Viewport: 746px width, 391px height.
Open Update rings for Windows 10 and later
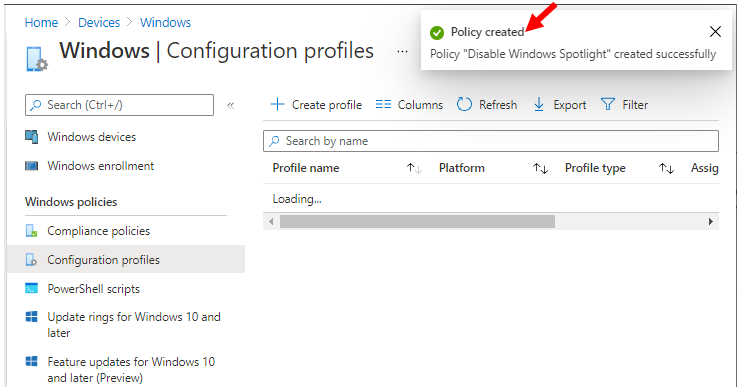click(134, 325)
